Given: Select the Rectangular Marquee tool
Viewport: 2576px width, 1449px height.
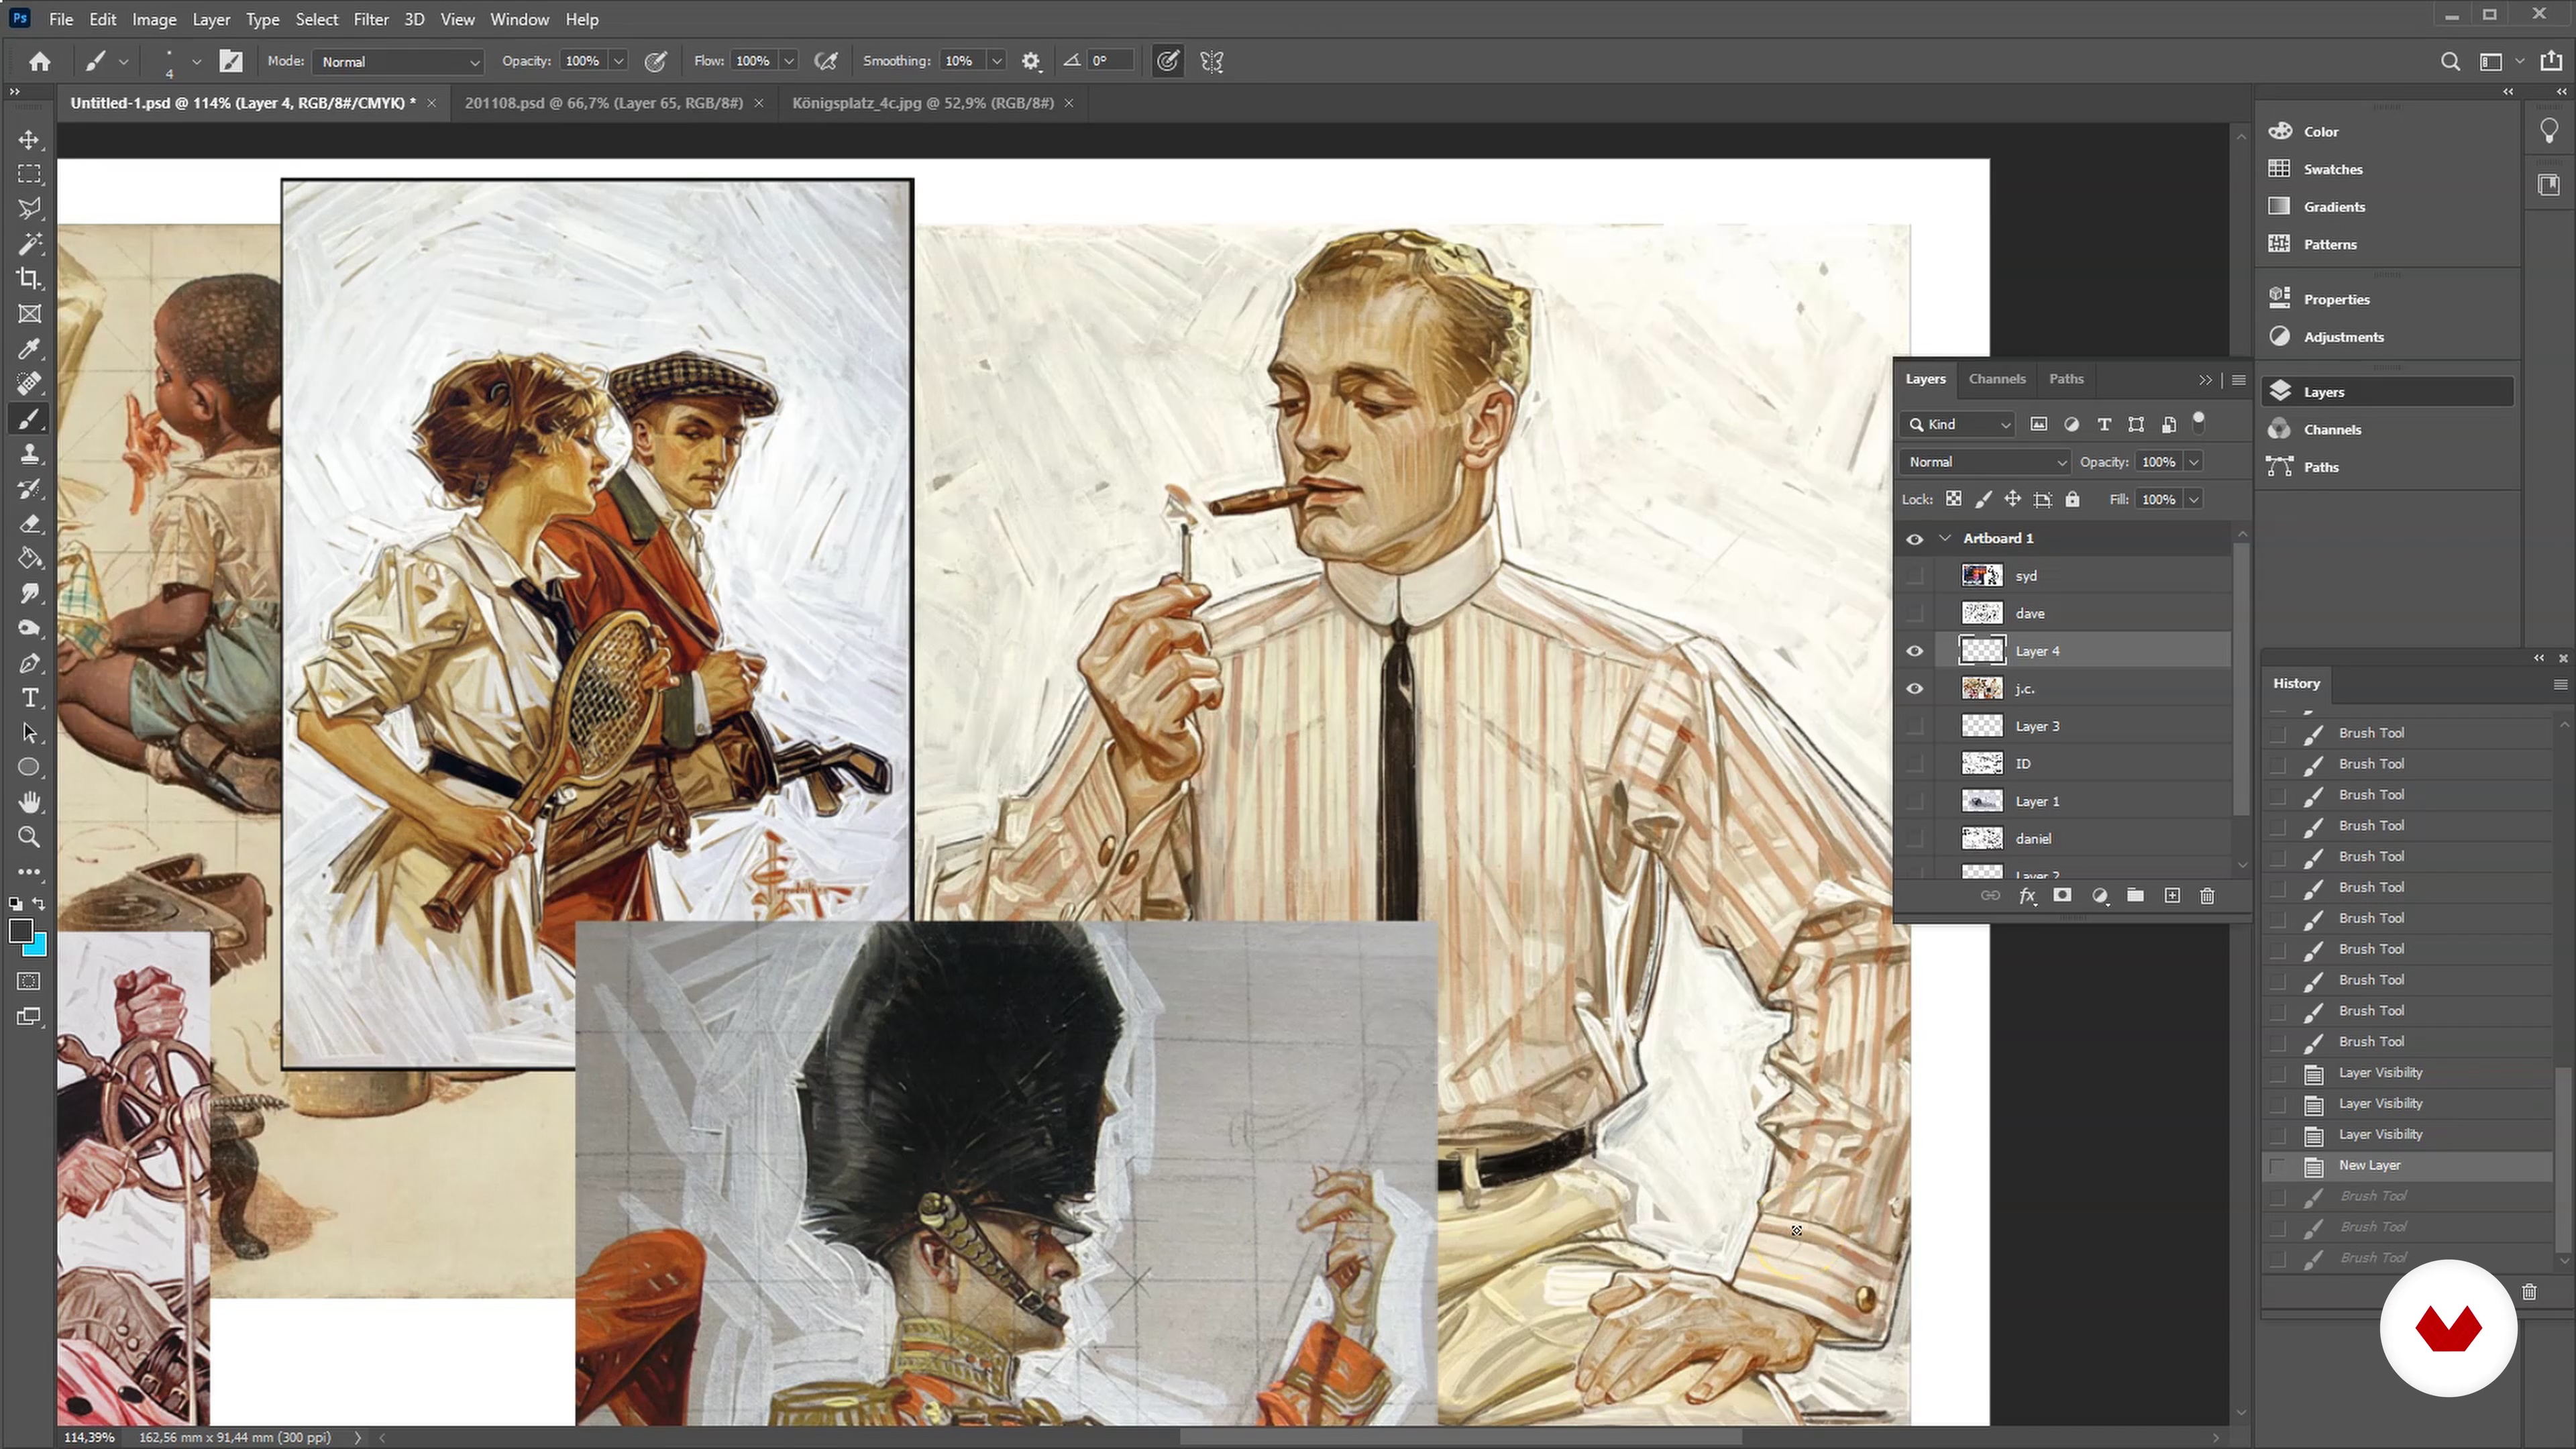Looking at the screenshot, I should click(x=29, y=174).
